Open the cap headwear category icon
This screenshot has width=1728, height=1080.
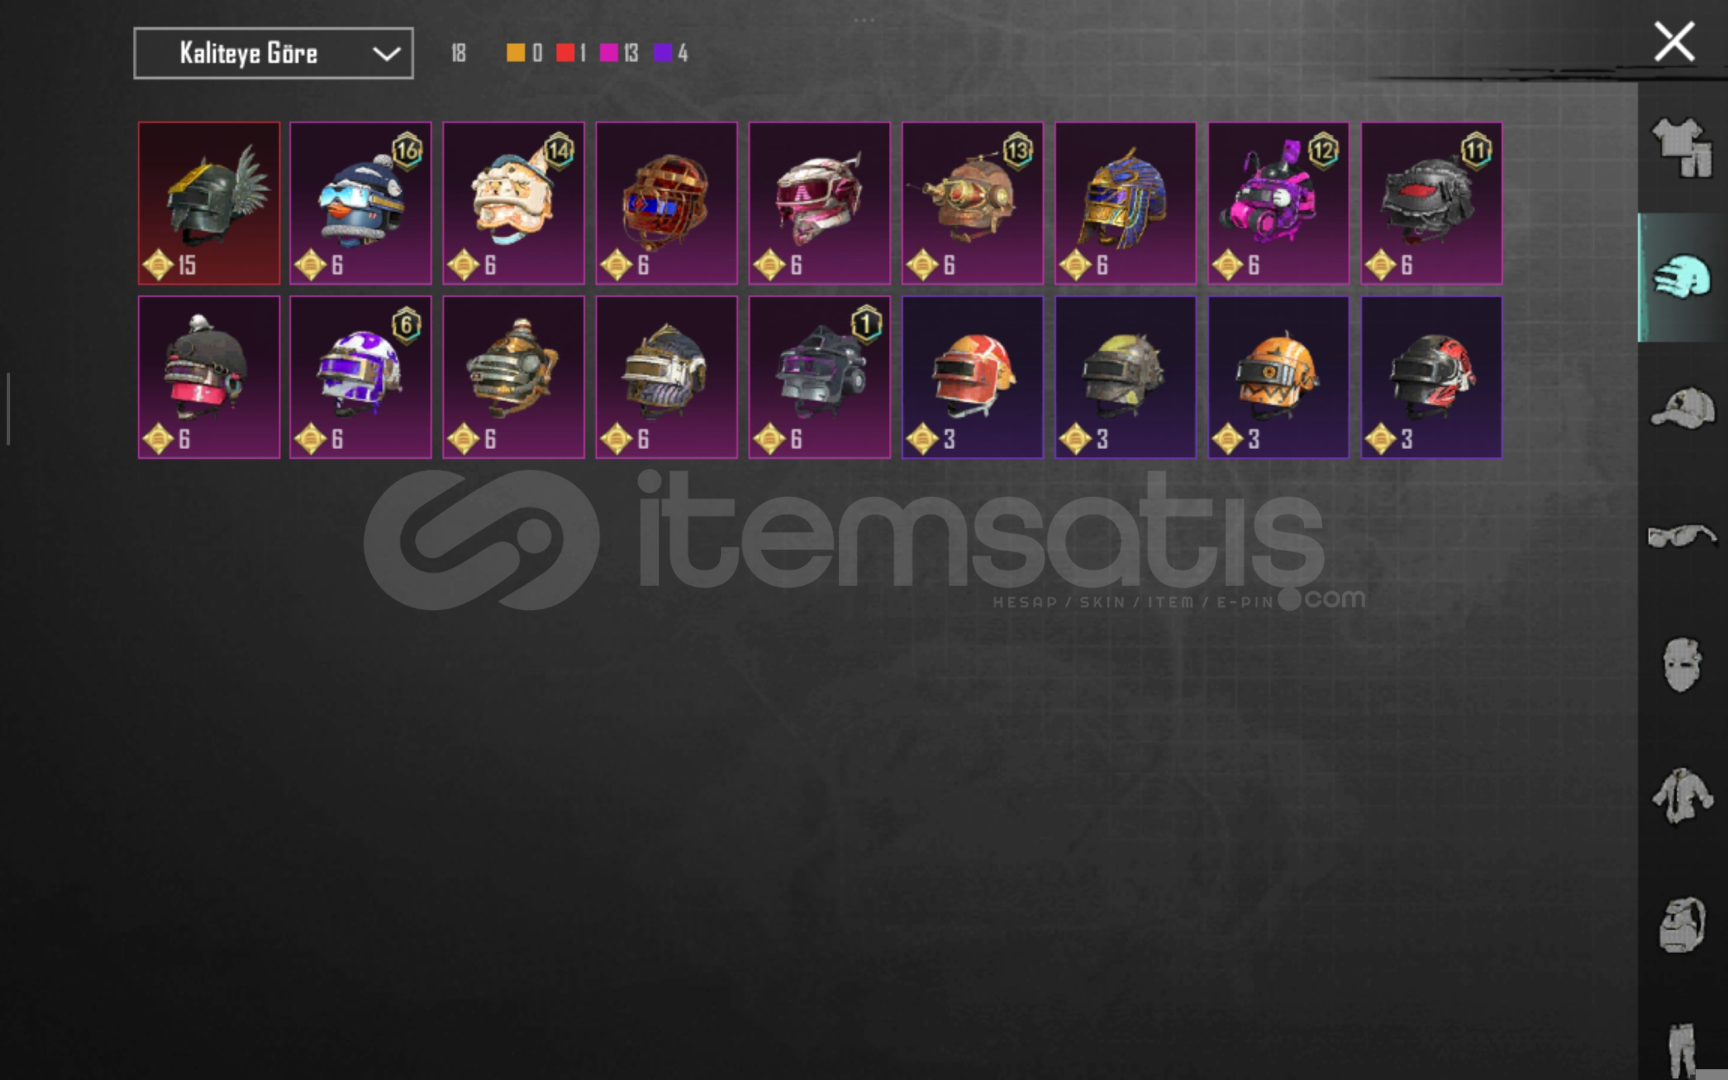pos(1683,408)
